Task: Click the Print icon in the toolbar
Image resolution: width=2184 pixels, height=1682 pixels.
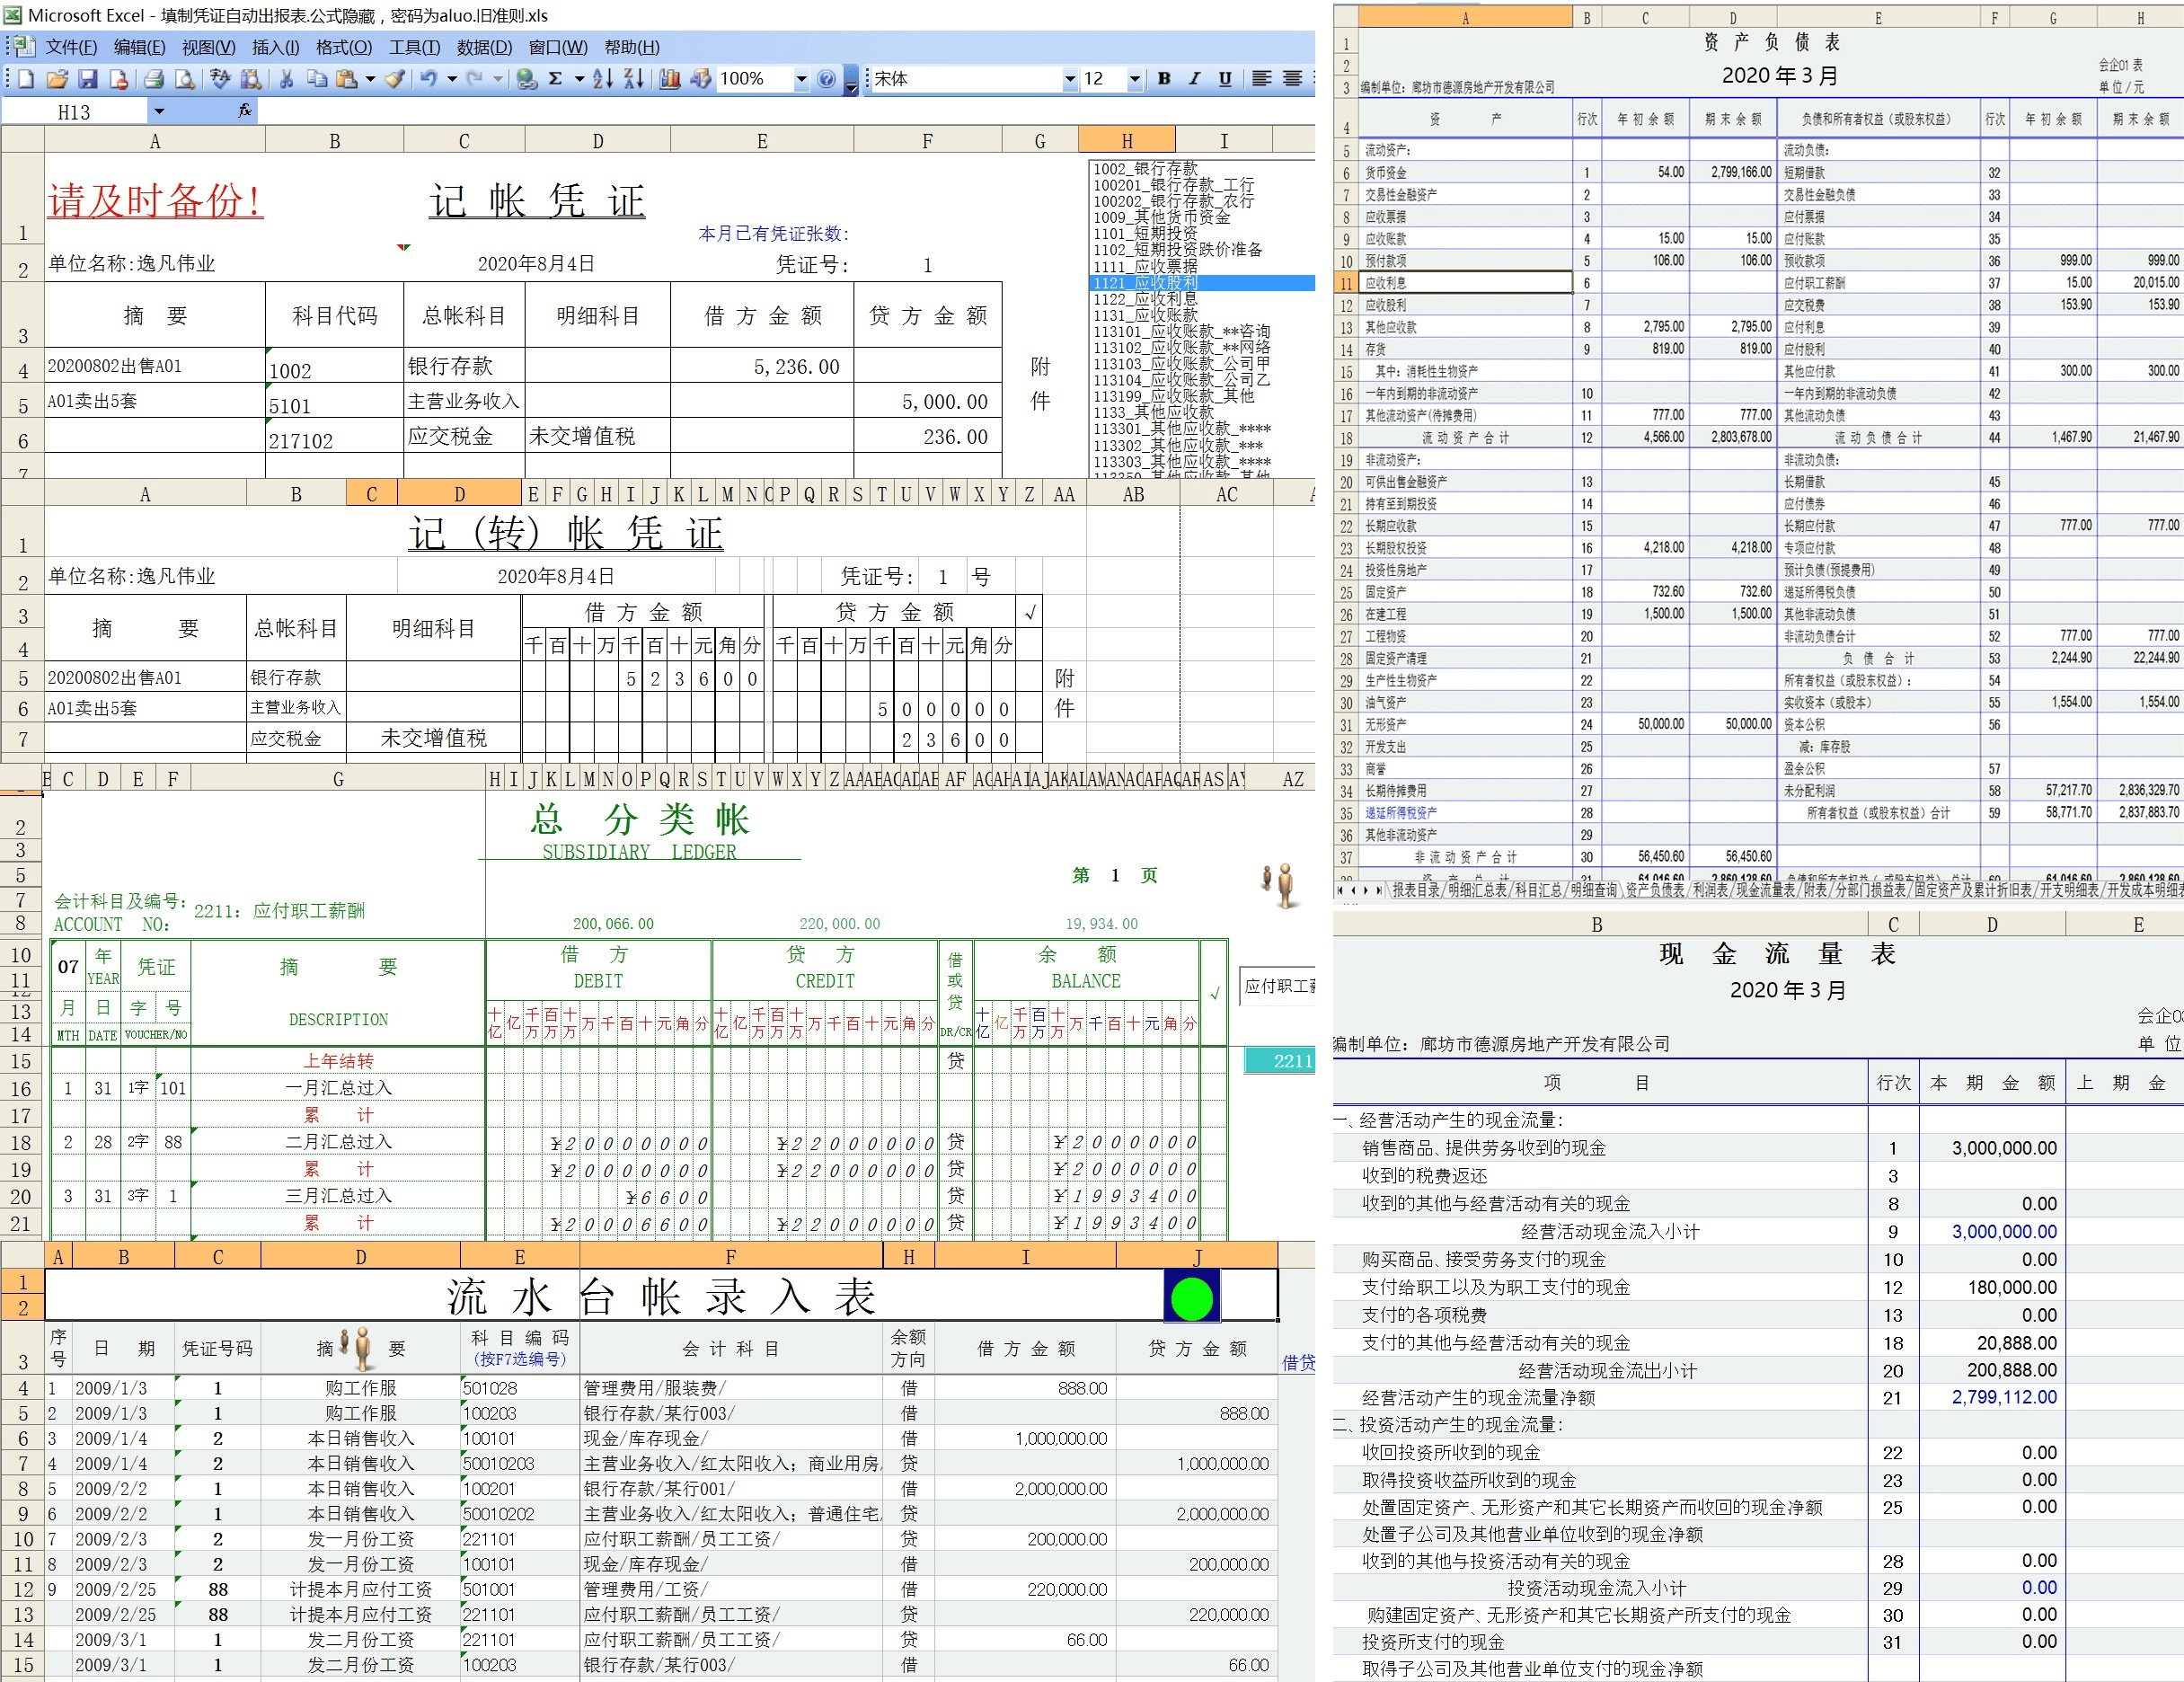Action: (153, 79)
